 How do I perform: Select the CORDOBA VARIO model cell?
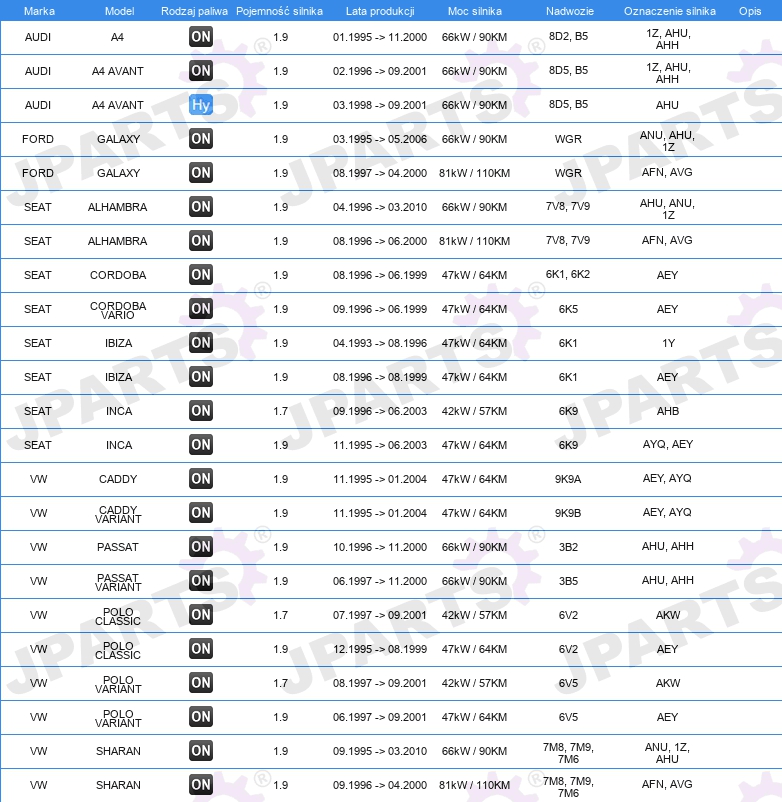click(x=118, y=310)
